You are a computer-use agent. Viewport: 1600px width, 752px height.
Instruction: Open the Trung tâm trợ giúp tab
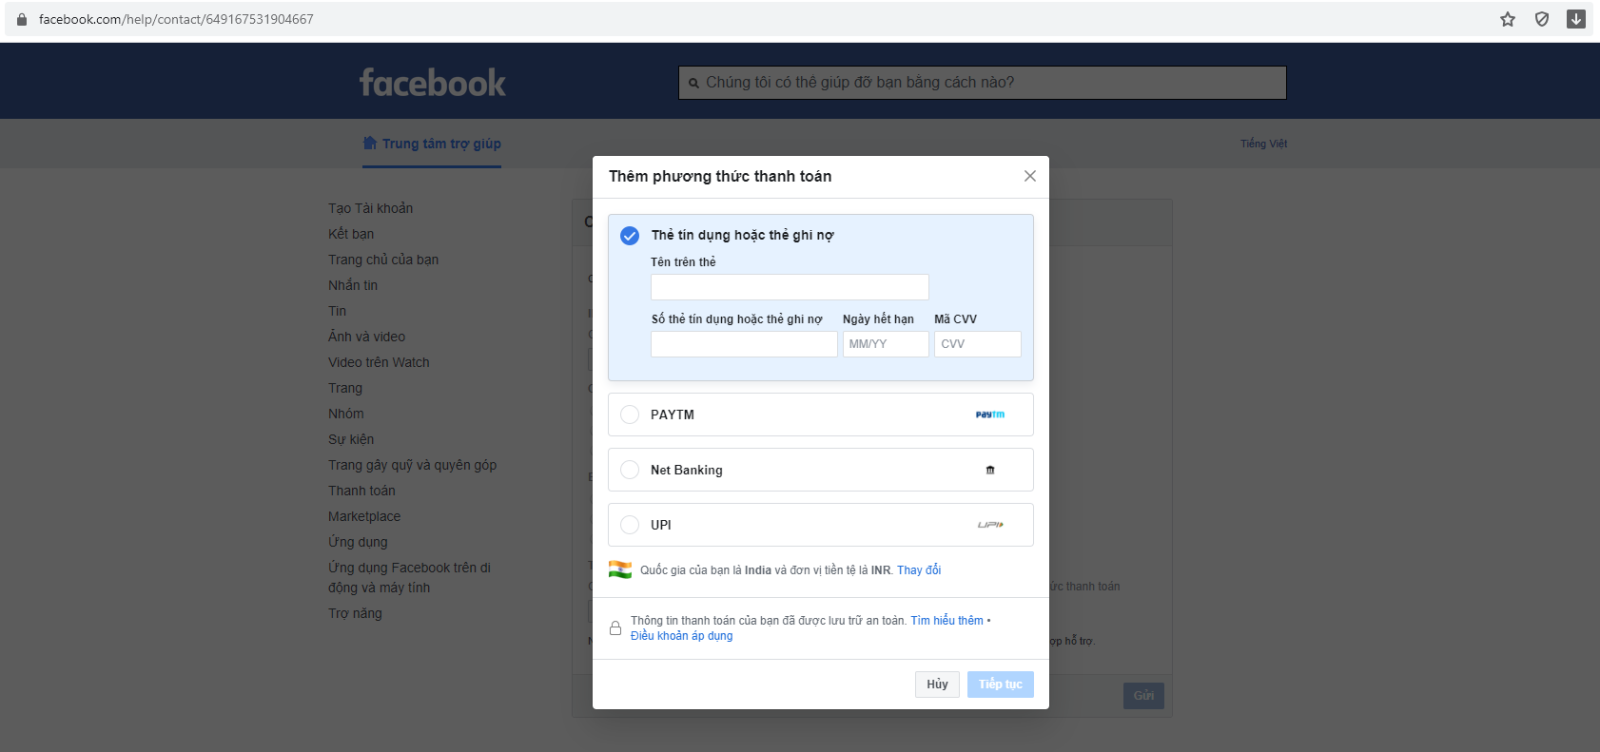[x=432, y=144]
